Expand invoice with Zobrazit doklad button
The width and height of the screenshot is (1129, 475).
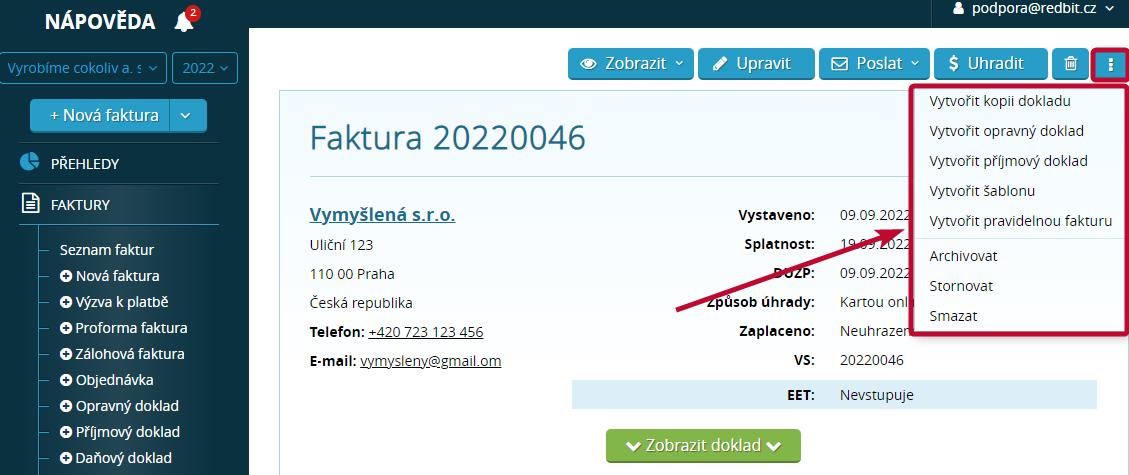703,445
